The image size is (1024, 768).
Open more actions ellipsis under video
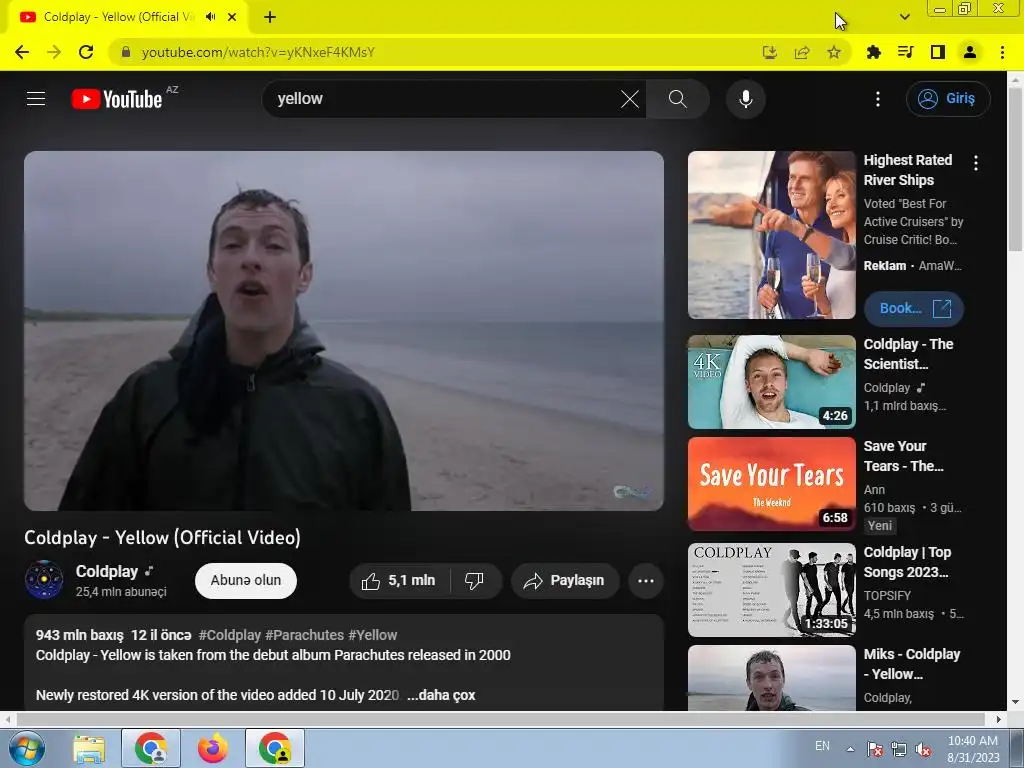(x=646, y=581)
